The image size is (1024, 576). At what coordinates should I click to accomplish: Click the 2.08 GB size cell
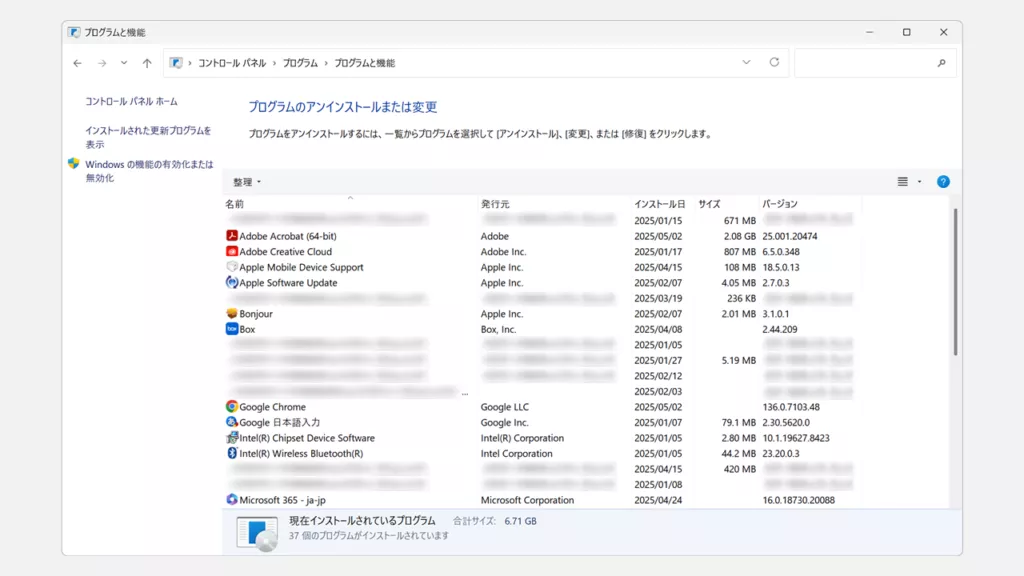tap(739, 236)
